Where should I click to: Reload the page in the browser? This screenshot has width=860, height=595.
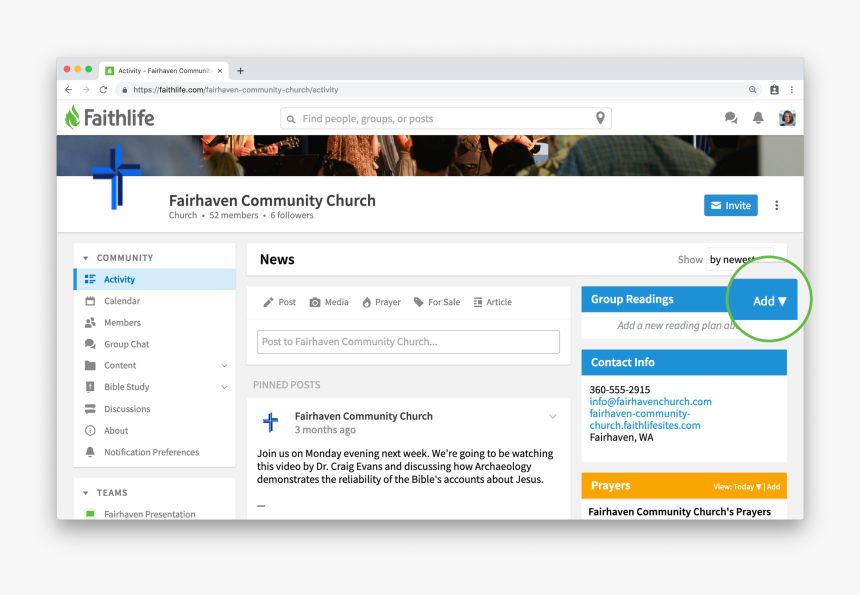coord(103,90)
